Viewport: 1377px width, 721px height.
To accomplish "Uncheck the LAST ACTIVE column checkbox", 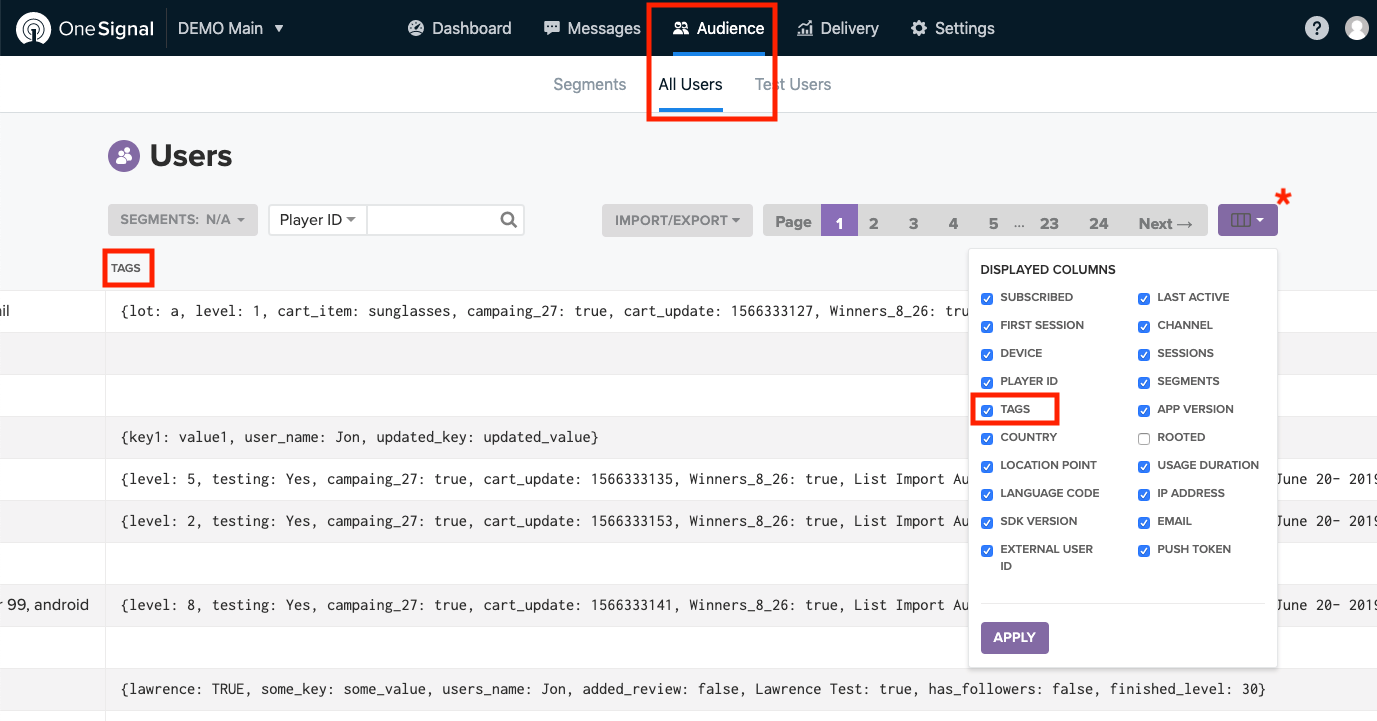I will 1144,298.
